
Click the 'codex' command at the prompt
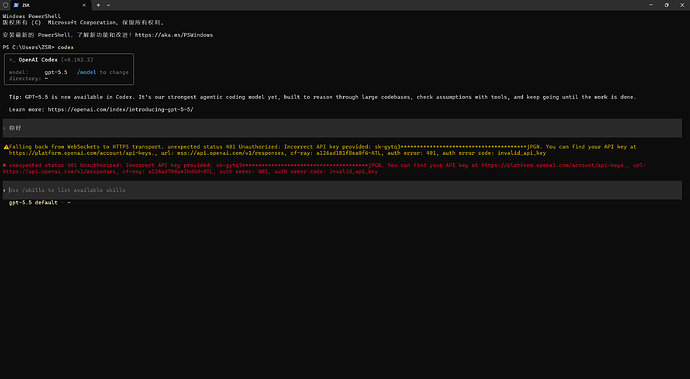(x=66, y=47)
